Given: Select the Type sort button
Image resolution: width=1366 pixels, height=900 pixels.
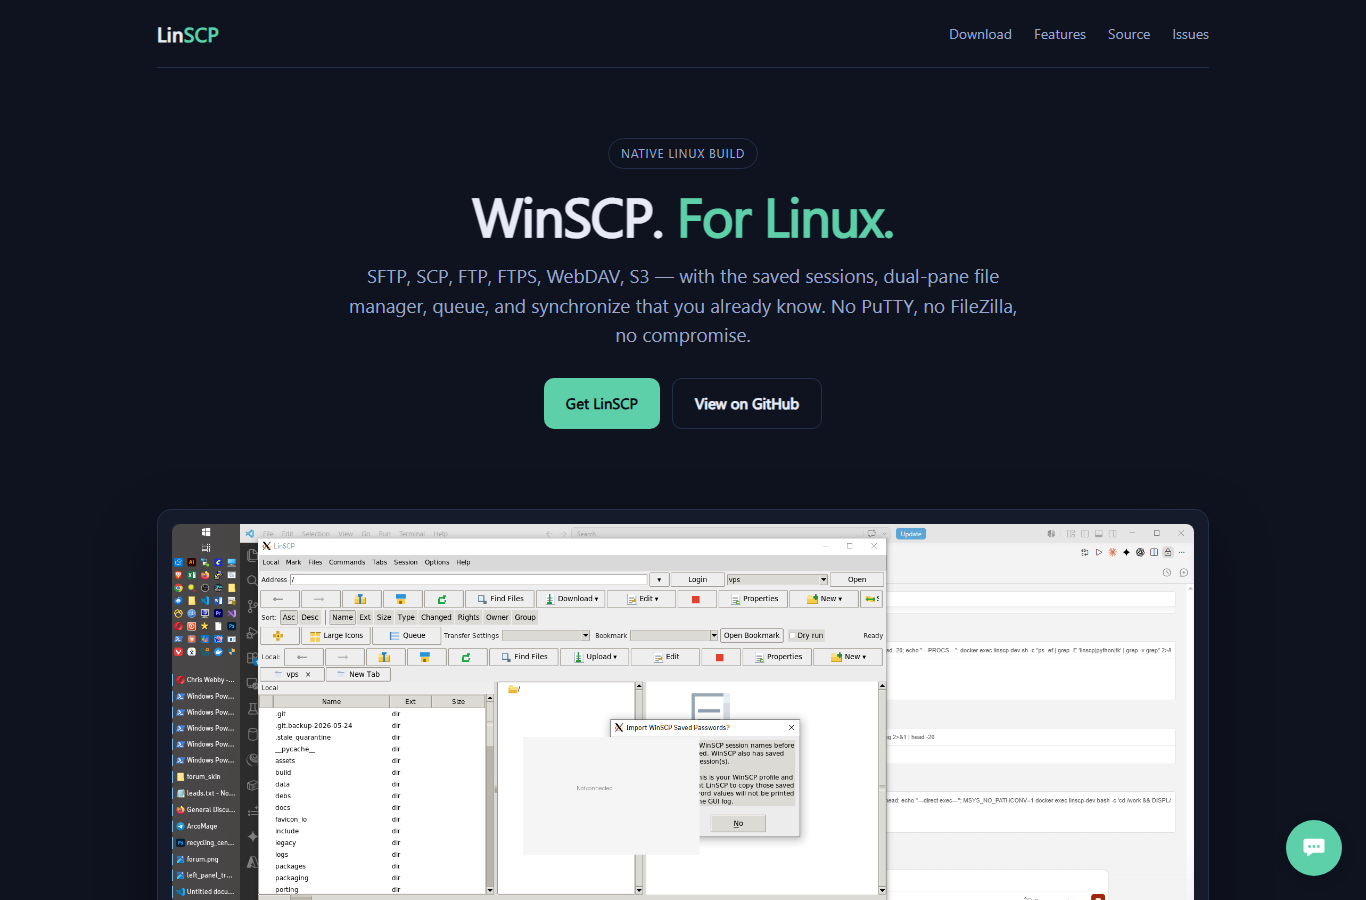Looking at the screenshot, I should pos(406,618).
